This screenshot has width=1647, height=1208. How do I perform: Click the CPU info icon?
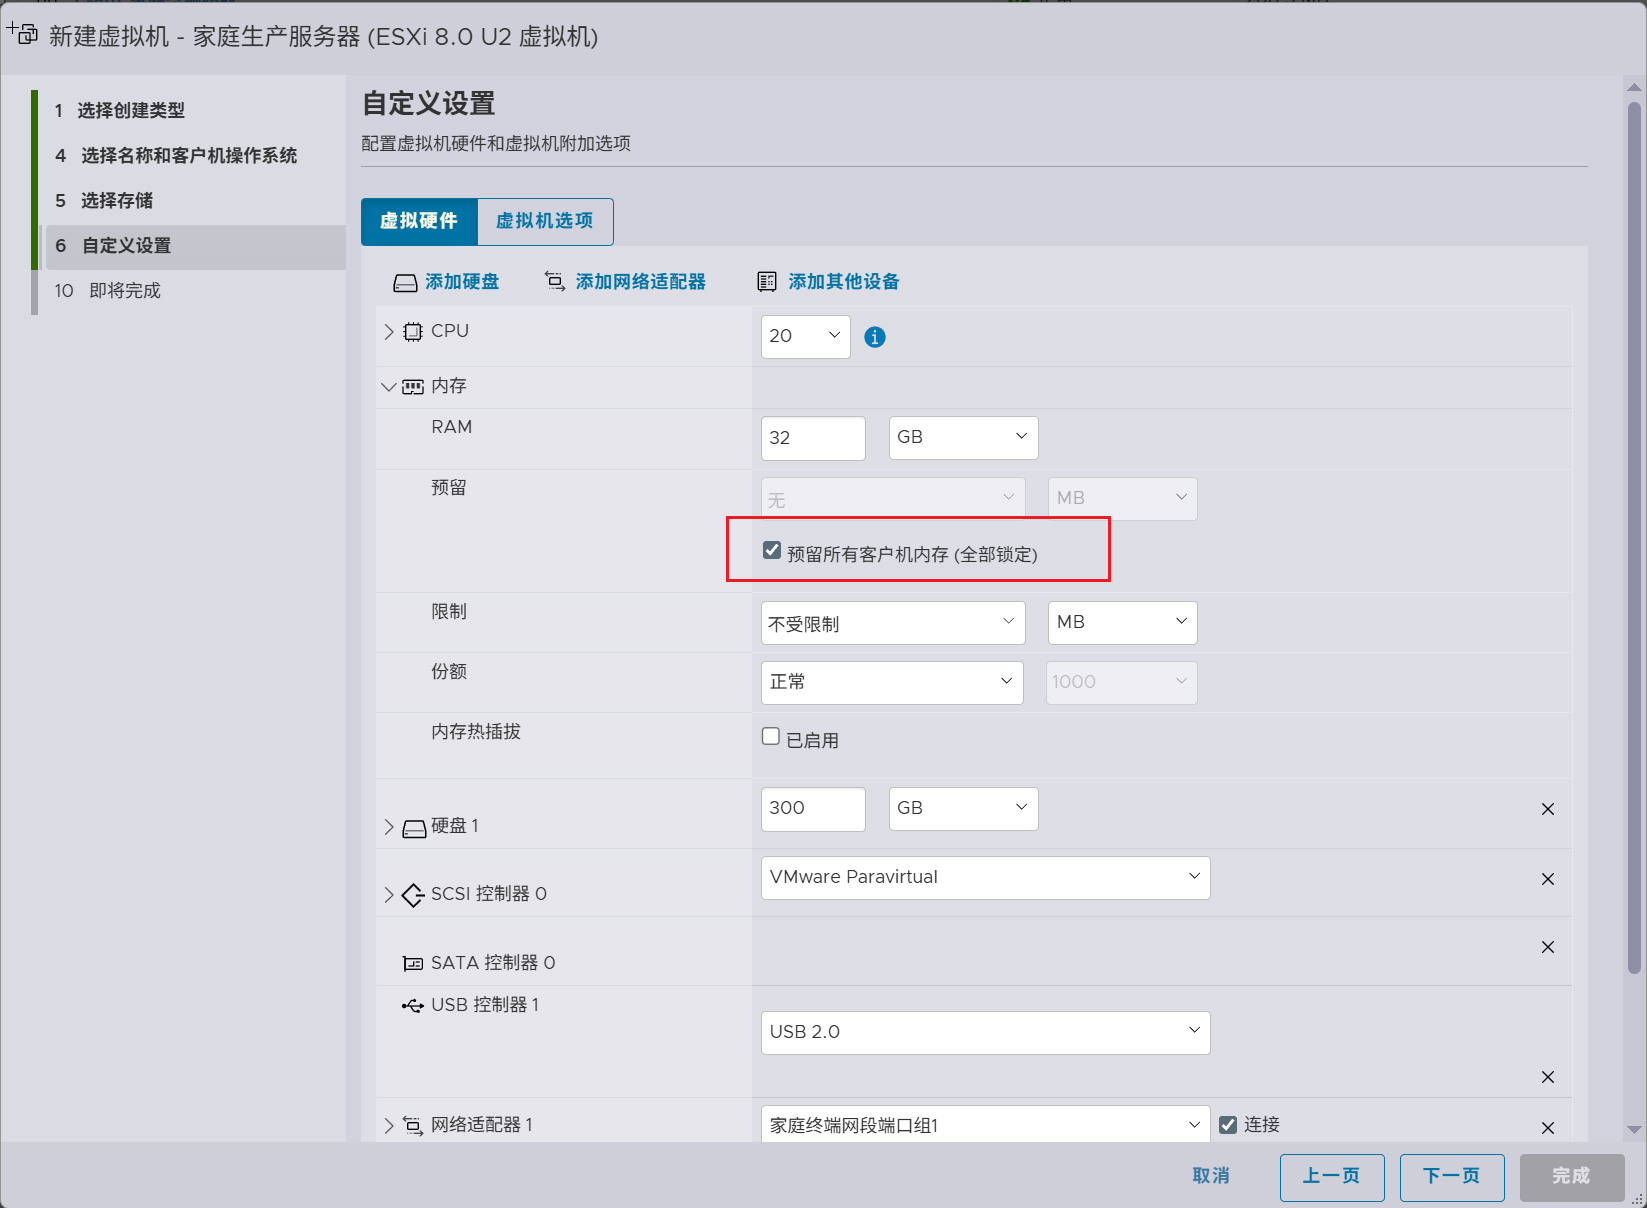pyautogui.click(x=874, y=337)
